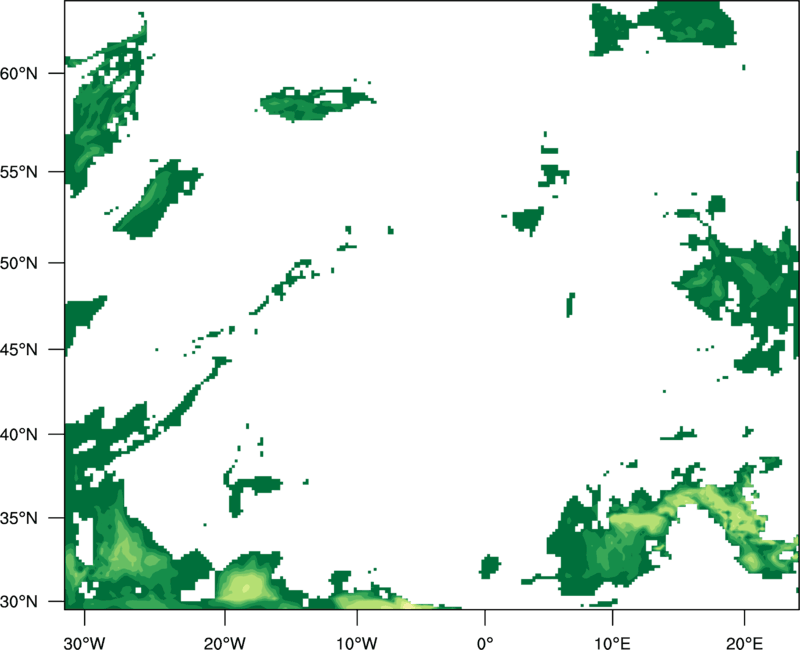Click the 30°N latitude label
800x650 pixels.
19,602
